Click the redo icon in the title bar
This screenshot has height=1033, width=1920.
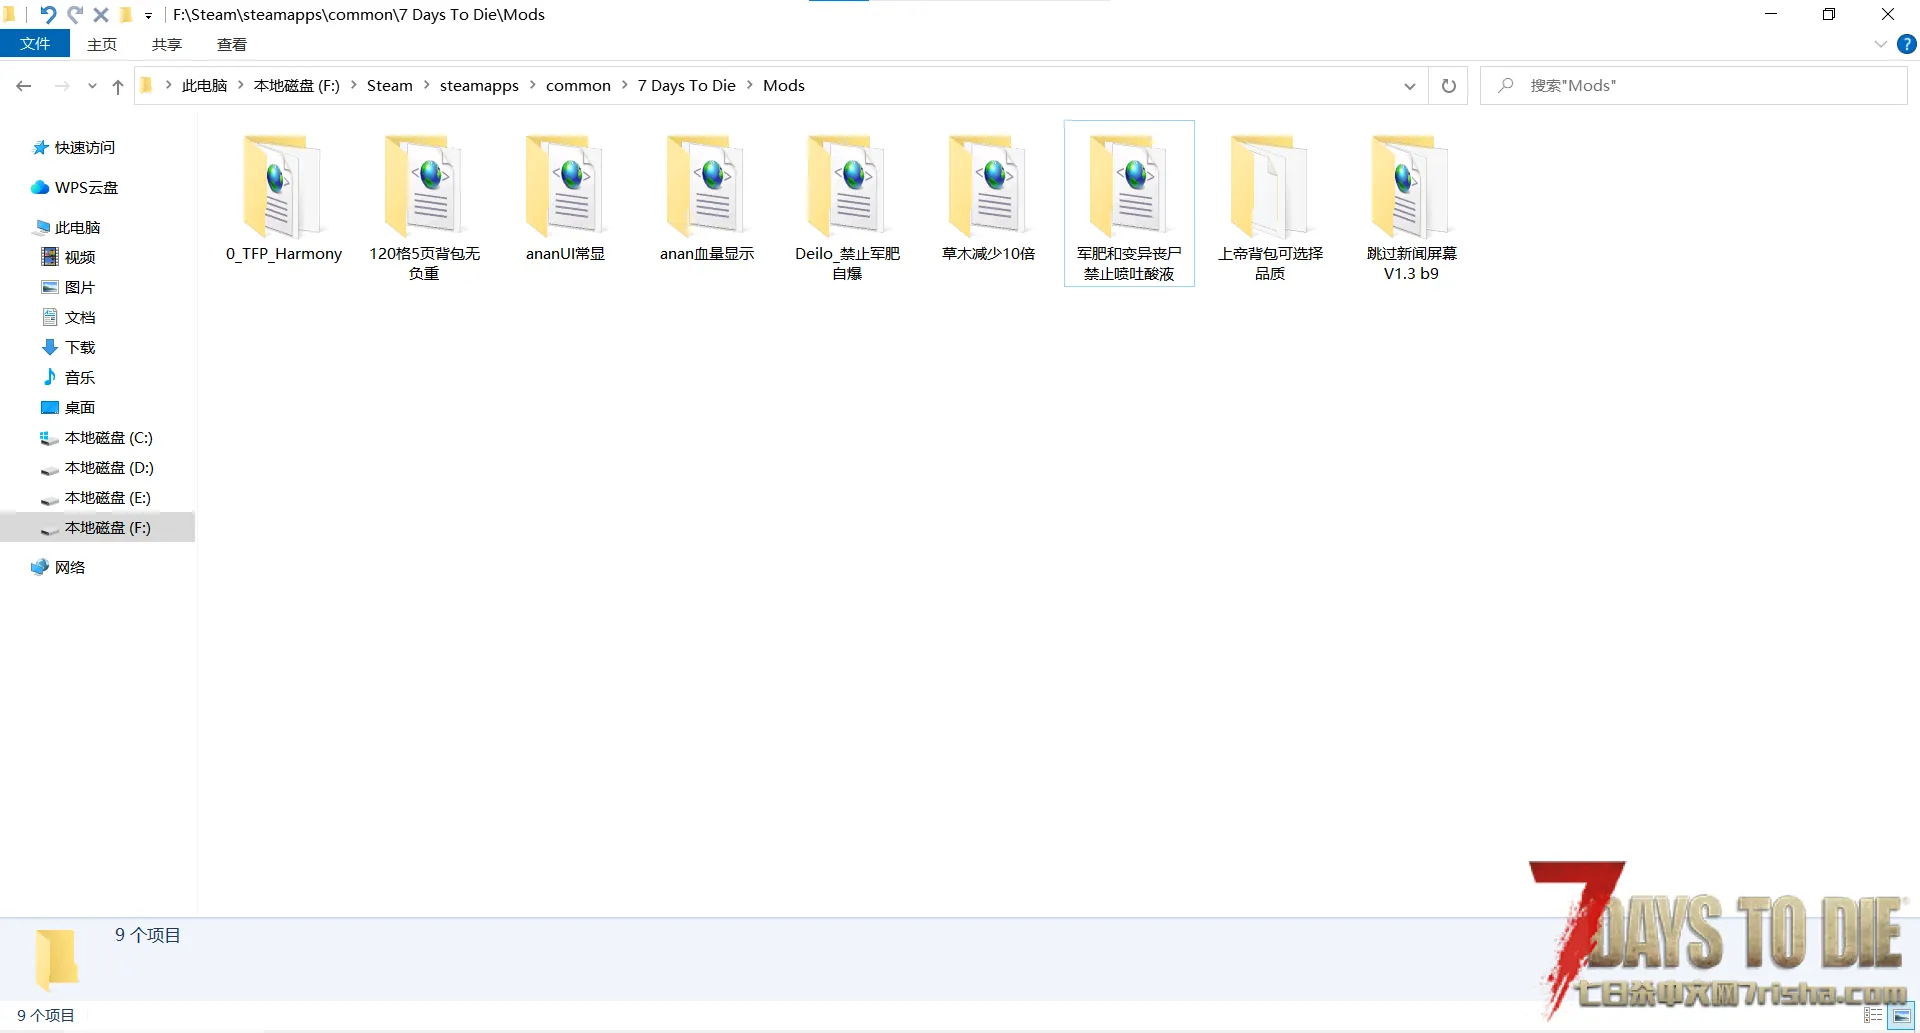pyautogui.click(x=74, y=14)
